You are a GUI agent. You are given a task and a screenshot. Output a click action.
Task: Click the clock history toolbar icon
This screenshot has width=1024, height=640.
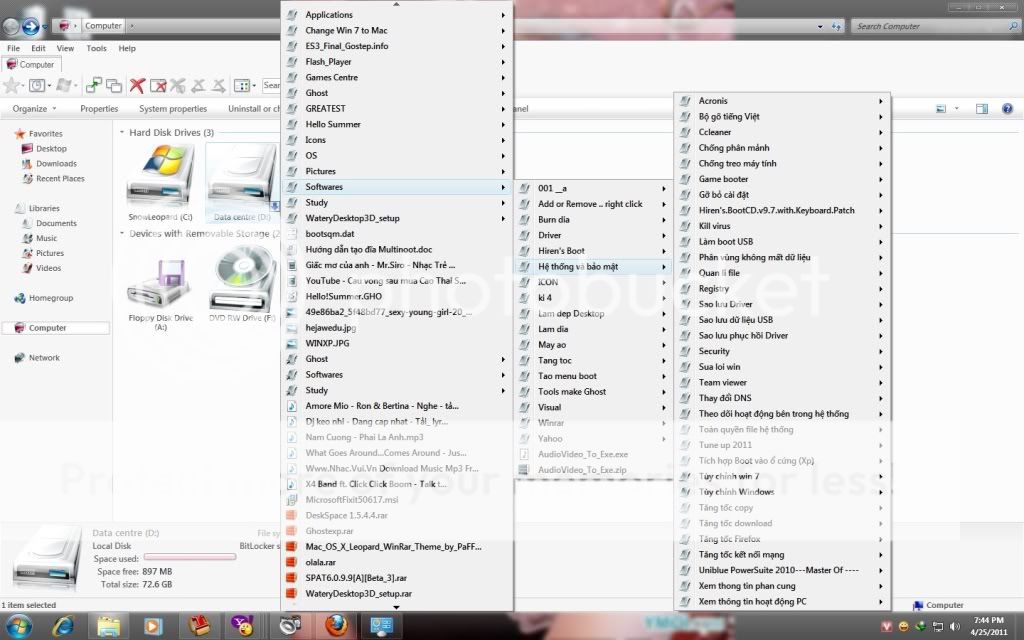[37, 86]
